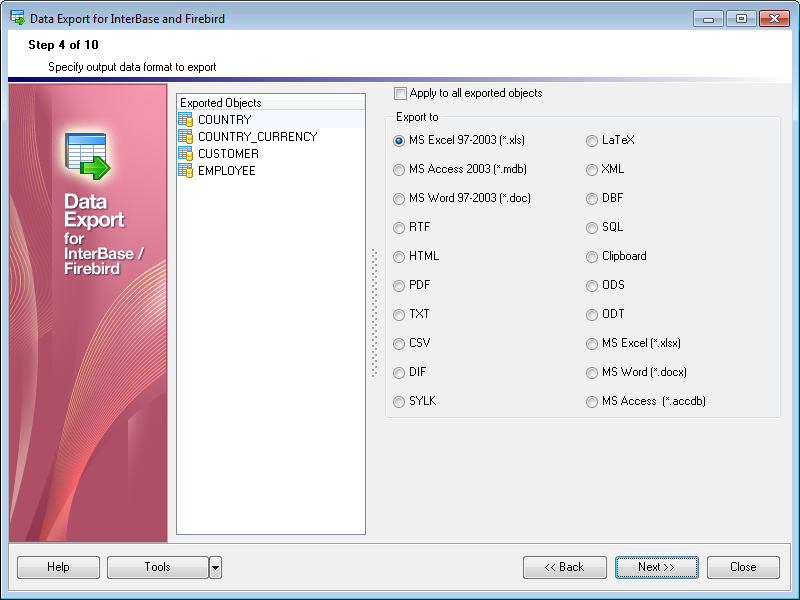Click the COUNTRY_CURRENCY table icon

pyautogui.click(x=186, y=137)
